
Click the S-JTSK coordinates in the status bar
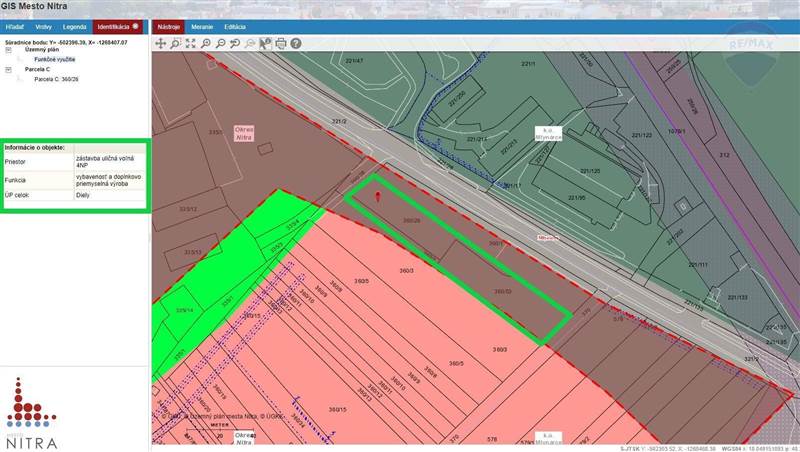(x=668, y=449)
